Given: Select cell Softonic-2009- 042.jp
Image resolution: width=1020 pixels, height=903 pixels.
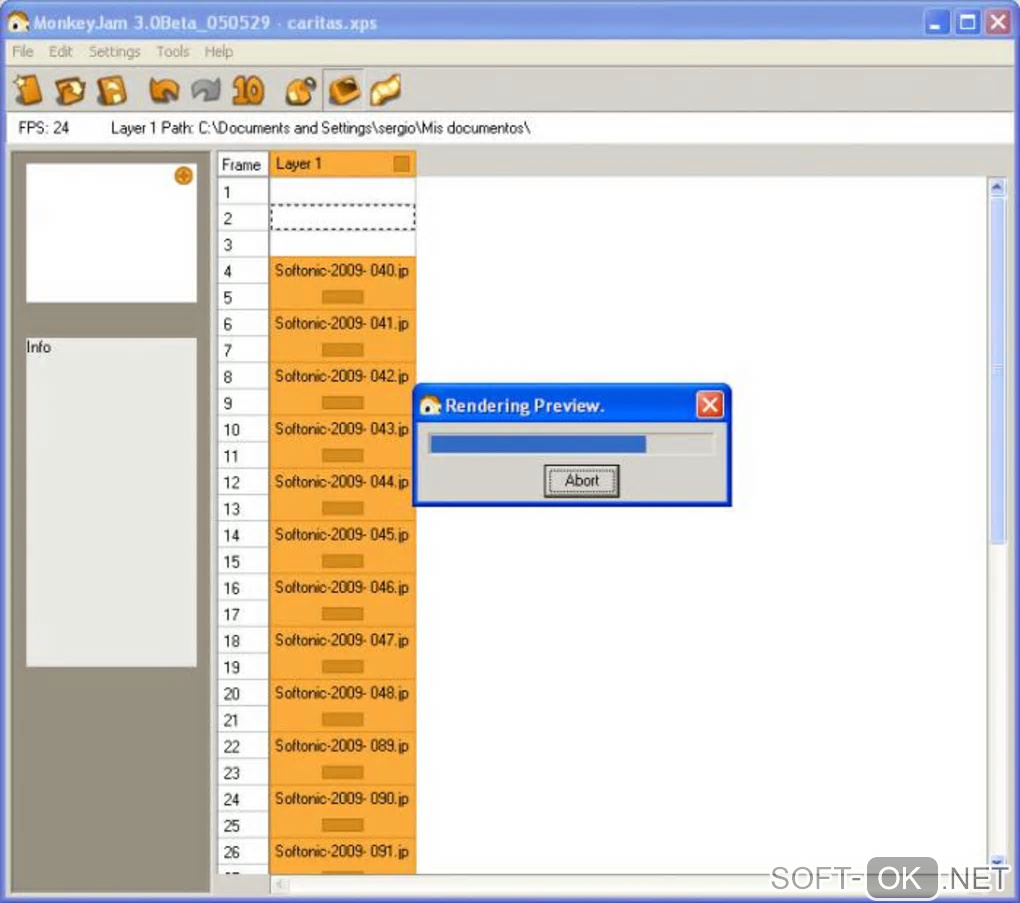Looking at the screenshot, I should click(342, 376).
